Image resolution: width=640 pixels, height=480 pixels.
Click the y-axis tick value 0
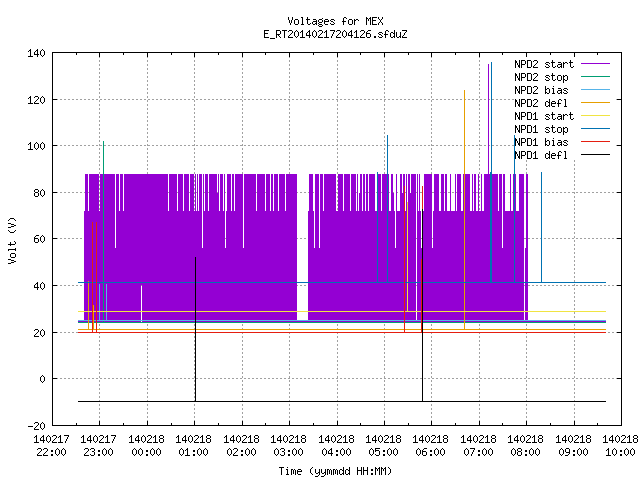[42, 379]
